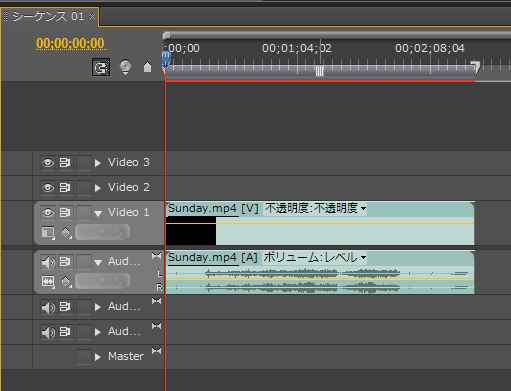Collapse the first audio track
The width and height of the screenshot is (511, 391).
coord(98,263)
